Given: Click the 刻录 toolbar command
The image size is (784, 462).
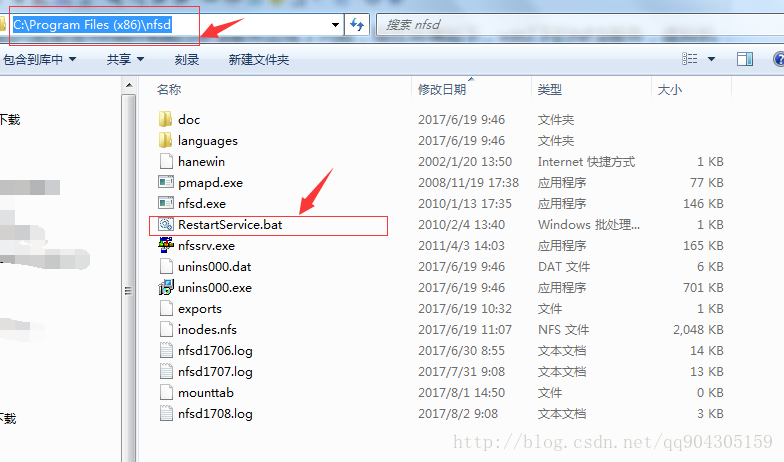Looking at the screenshot, I should [x=186, y=60].
